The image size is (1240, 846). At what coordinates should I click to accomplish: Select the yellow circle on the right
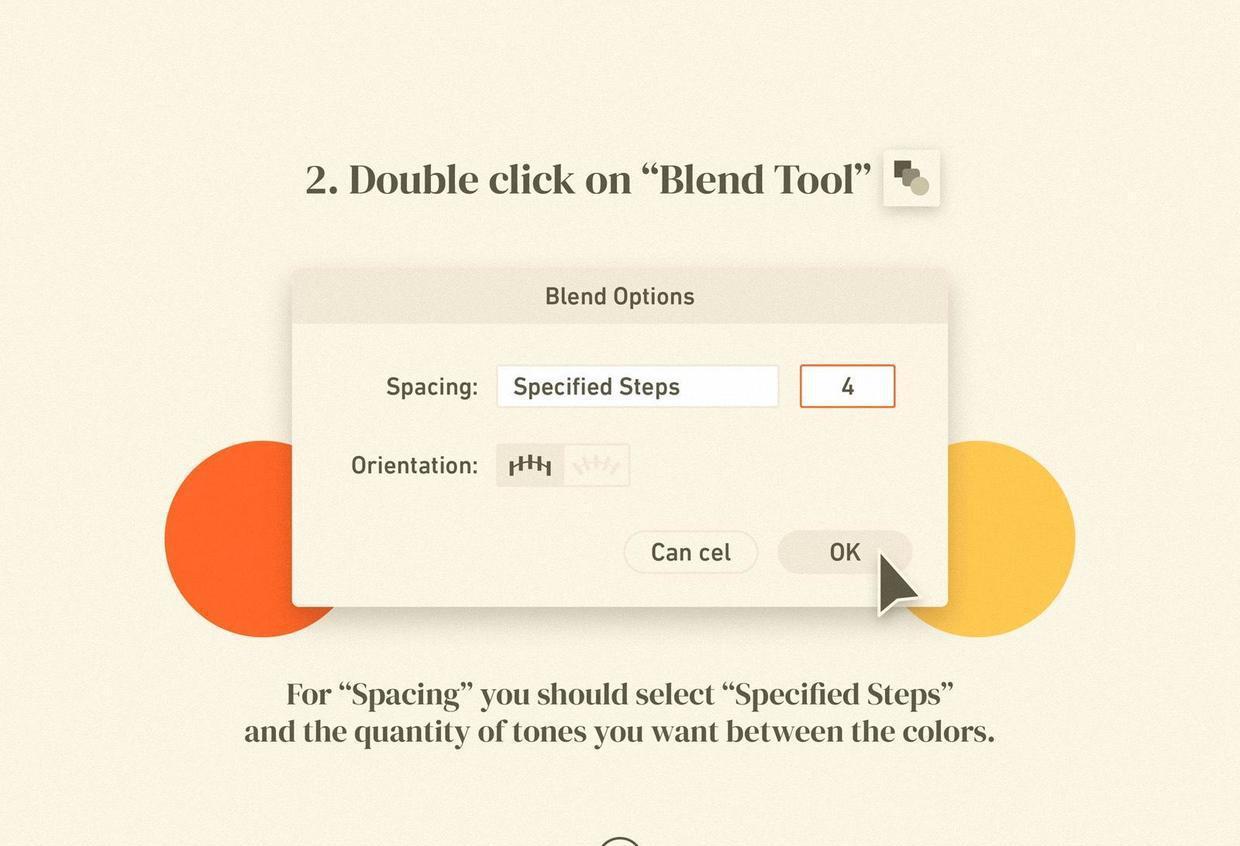point(1011,539)
